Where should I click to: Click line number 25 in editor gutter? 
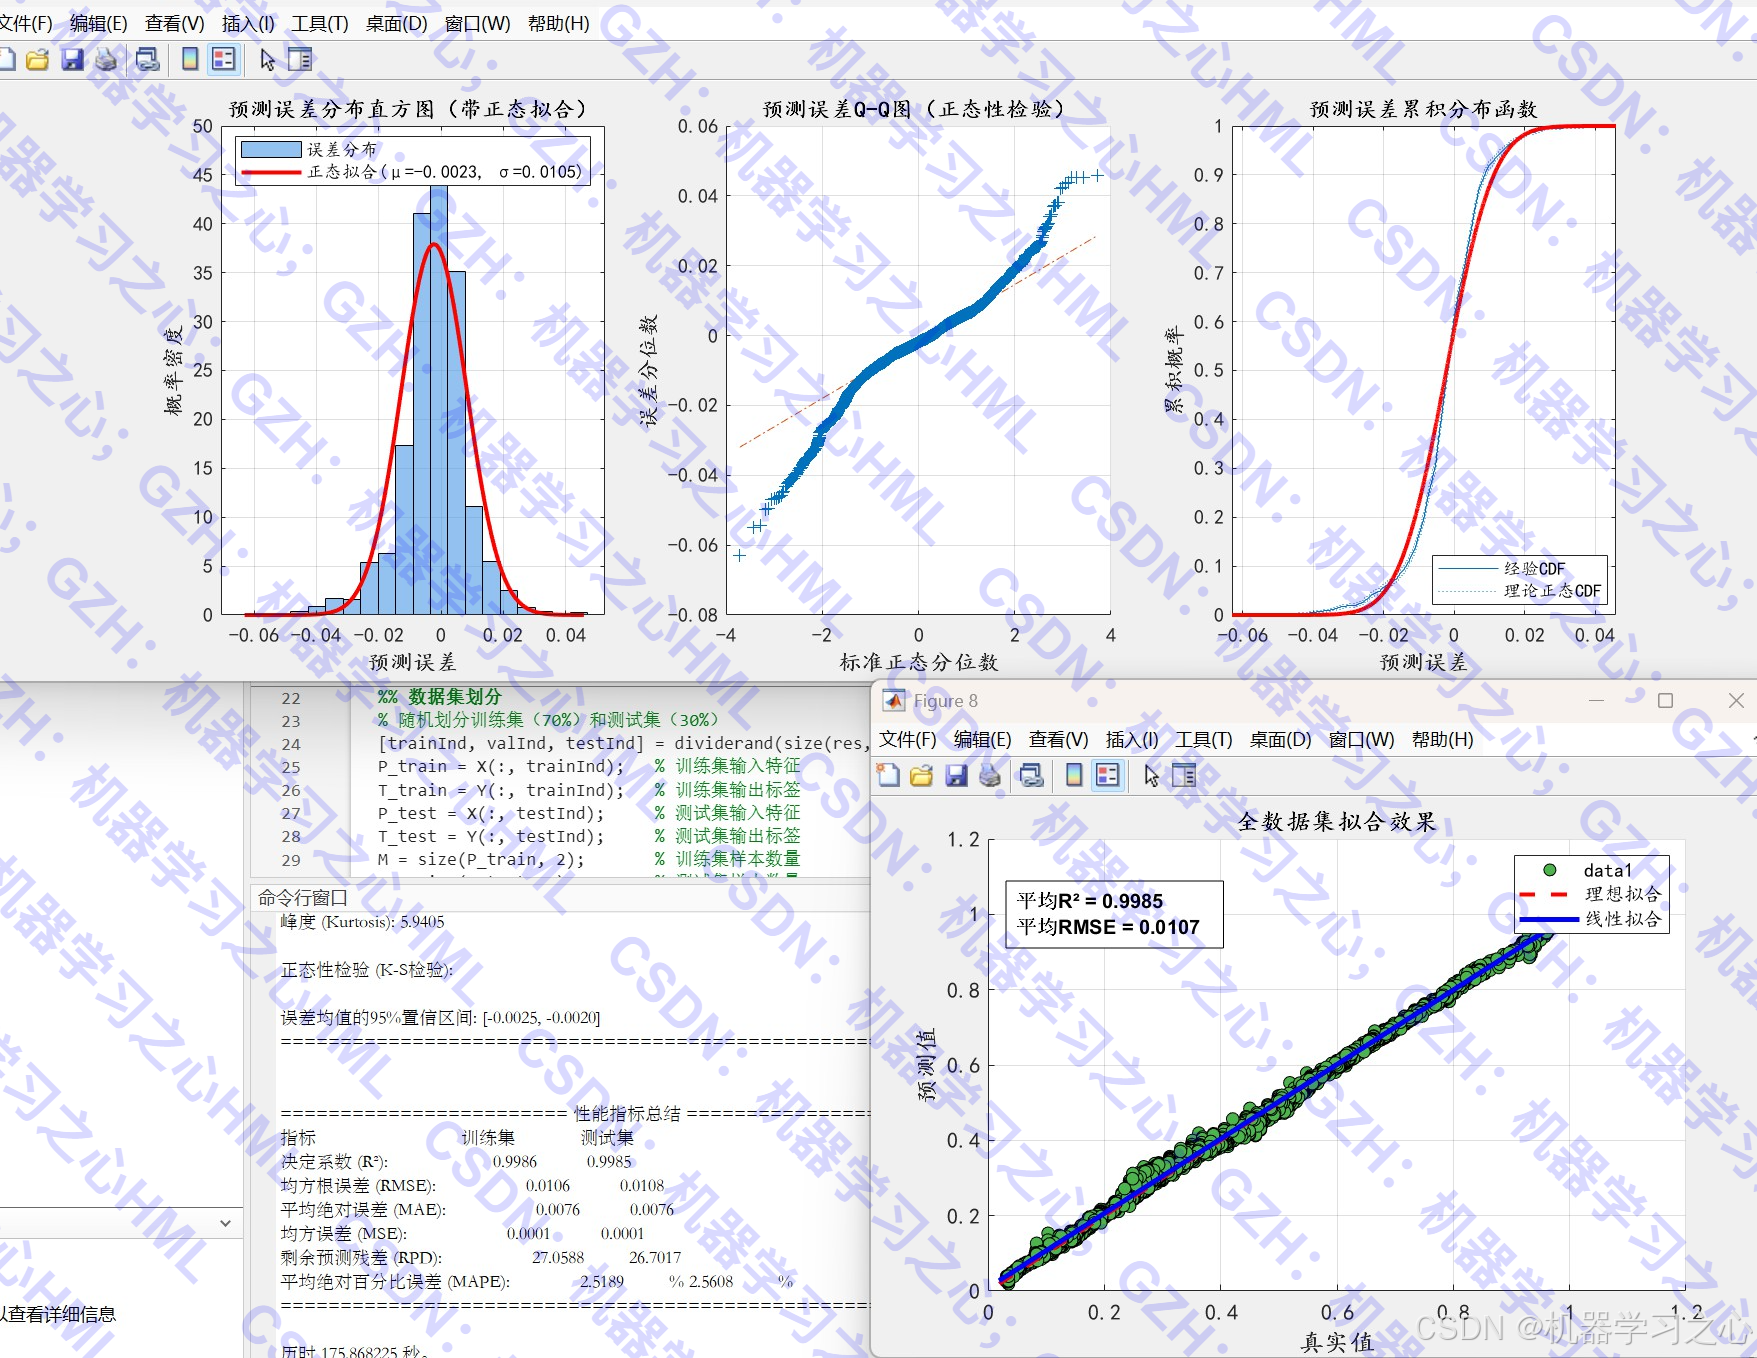point(291,767)
